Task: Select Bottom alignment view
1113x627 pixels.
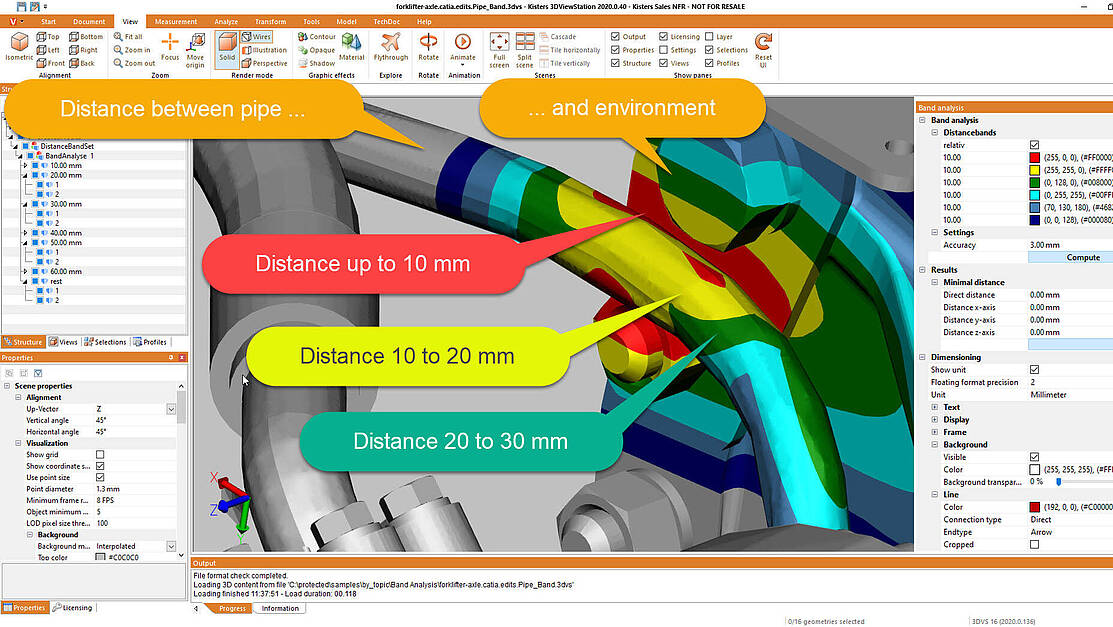Action: (86, 36)
